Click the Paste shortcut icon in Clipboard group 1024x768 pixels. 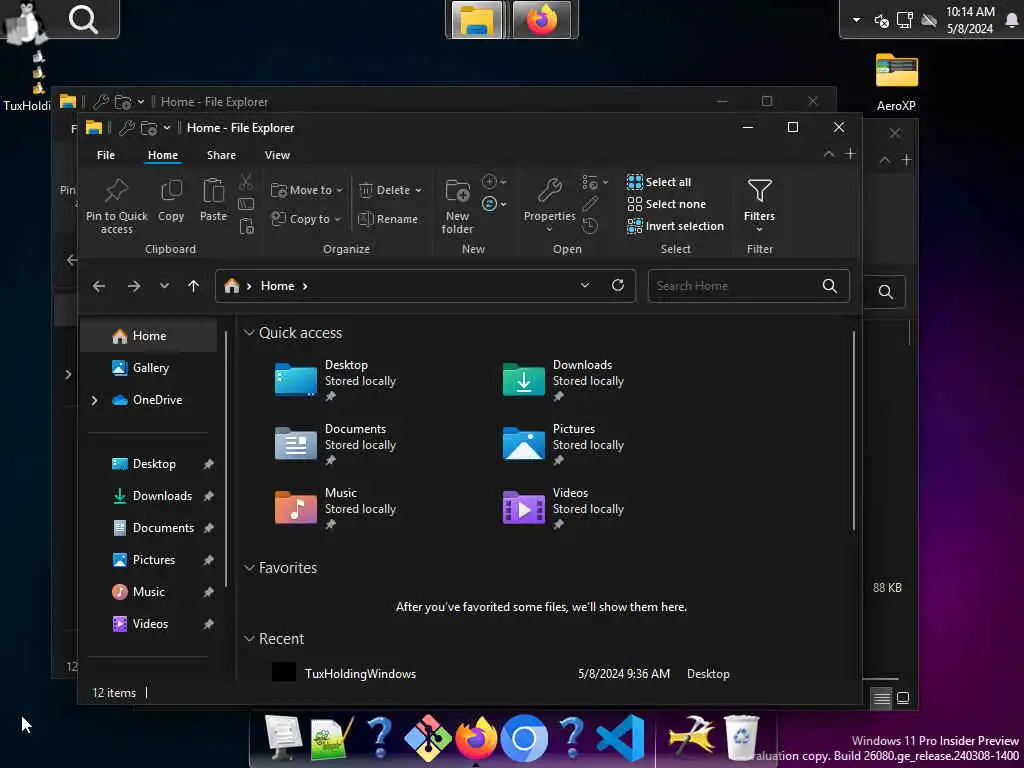coord(246,226)
